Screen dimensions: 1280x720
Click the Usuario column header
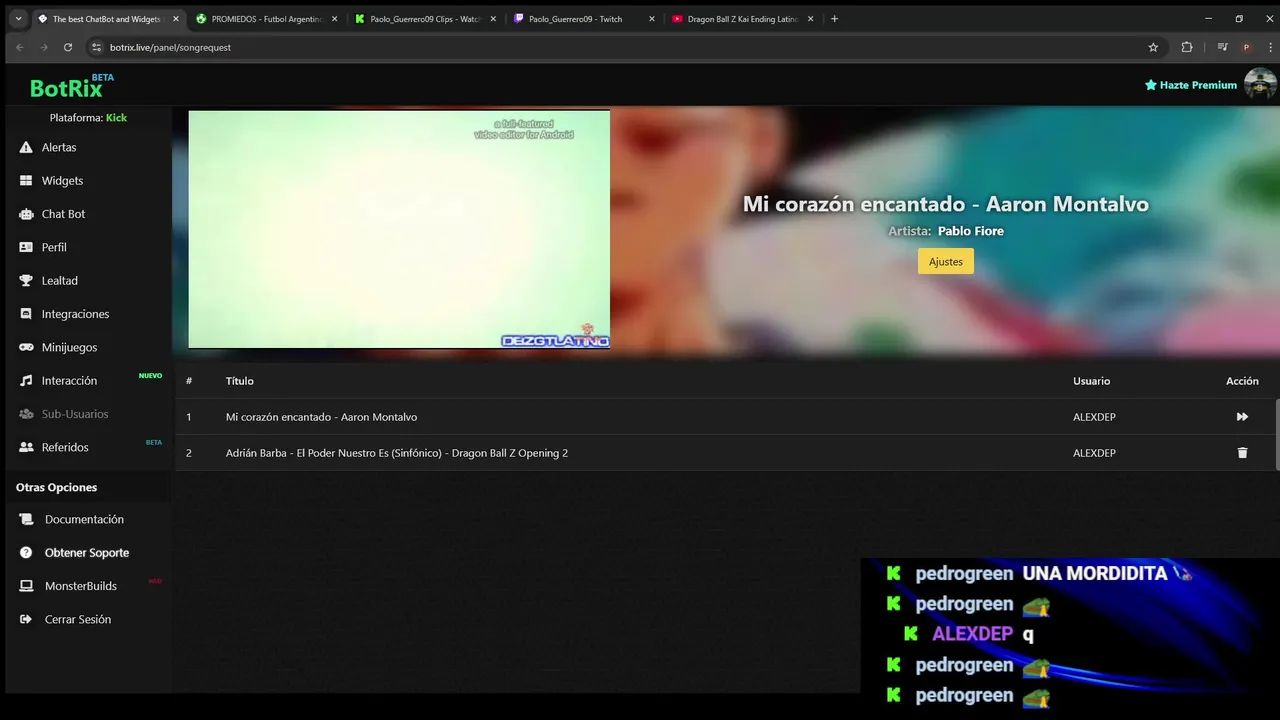1091,381
